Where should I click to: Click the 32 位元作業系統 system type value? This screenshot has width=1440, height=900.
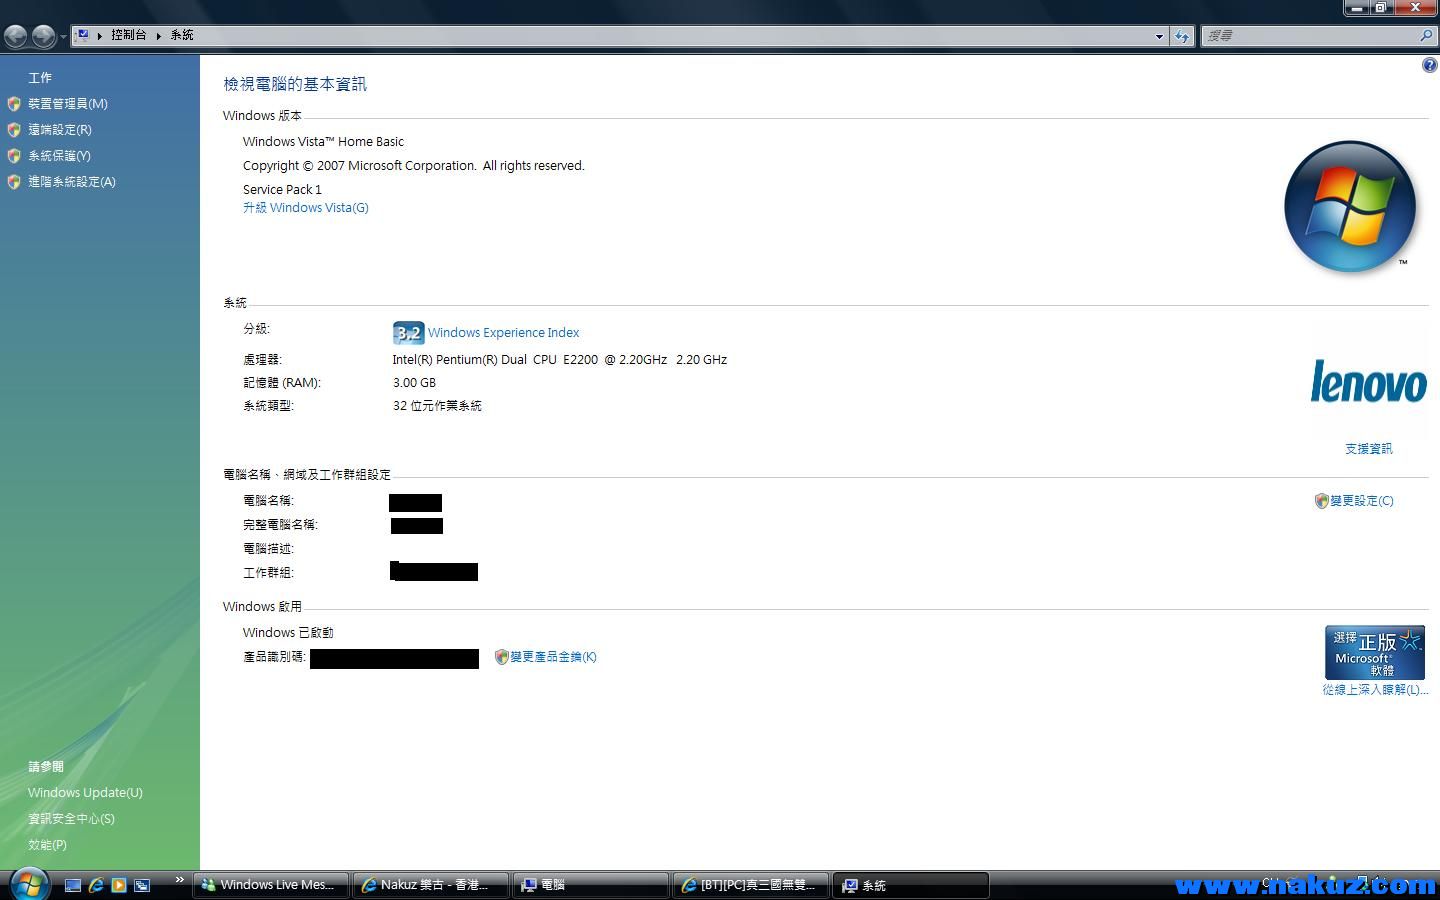point(437,405)
